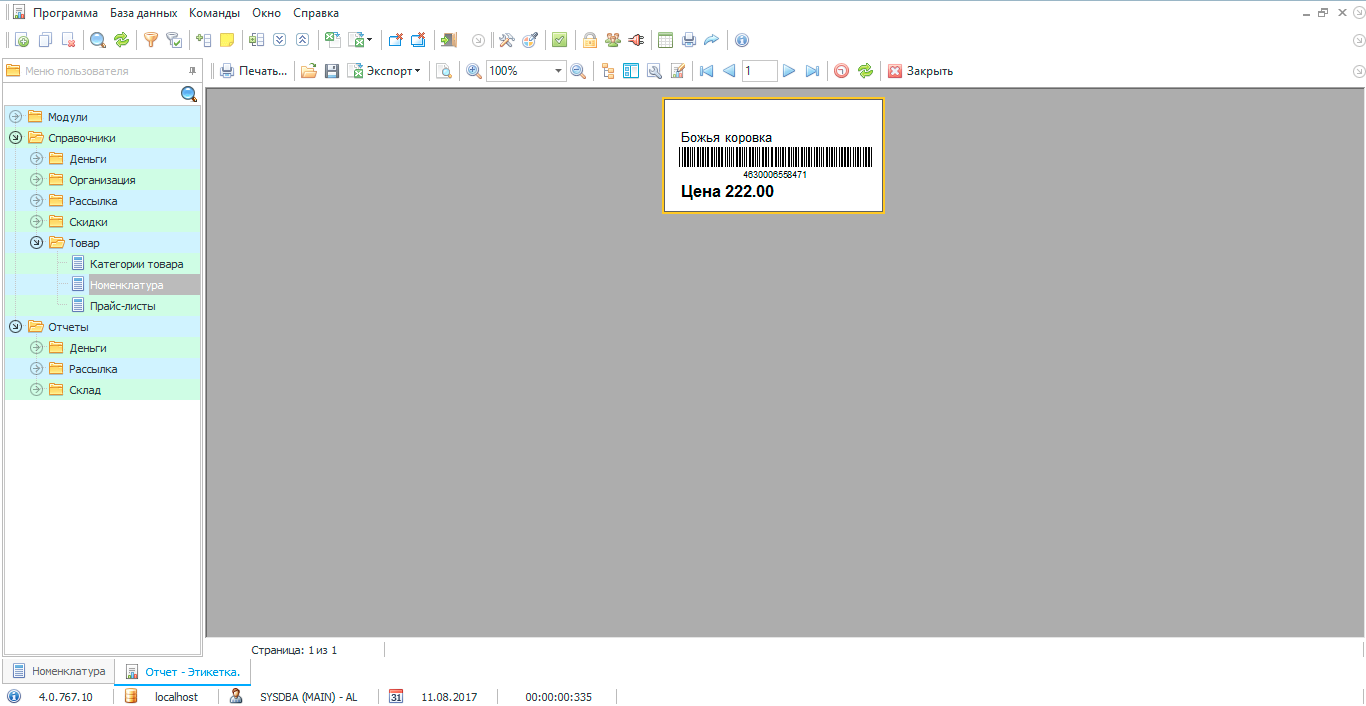The height and width of the screenshot is (706, 1366).
Task: Open the База данных menu
Action: pos(143,13)
